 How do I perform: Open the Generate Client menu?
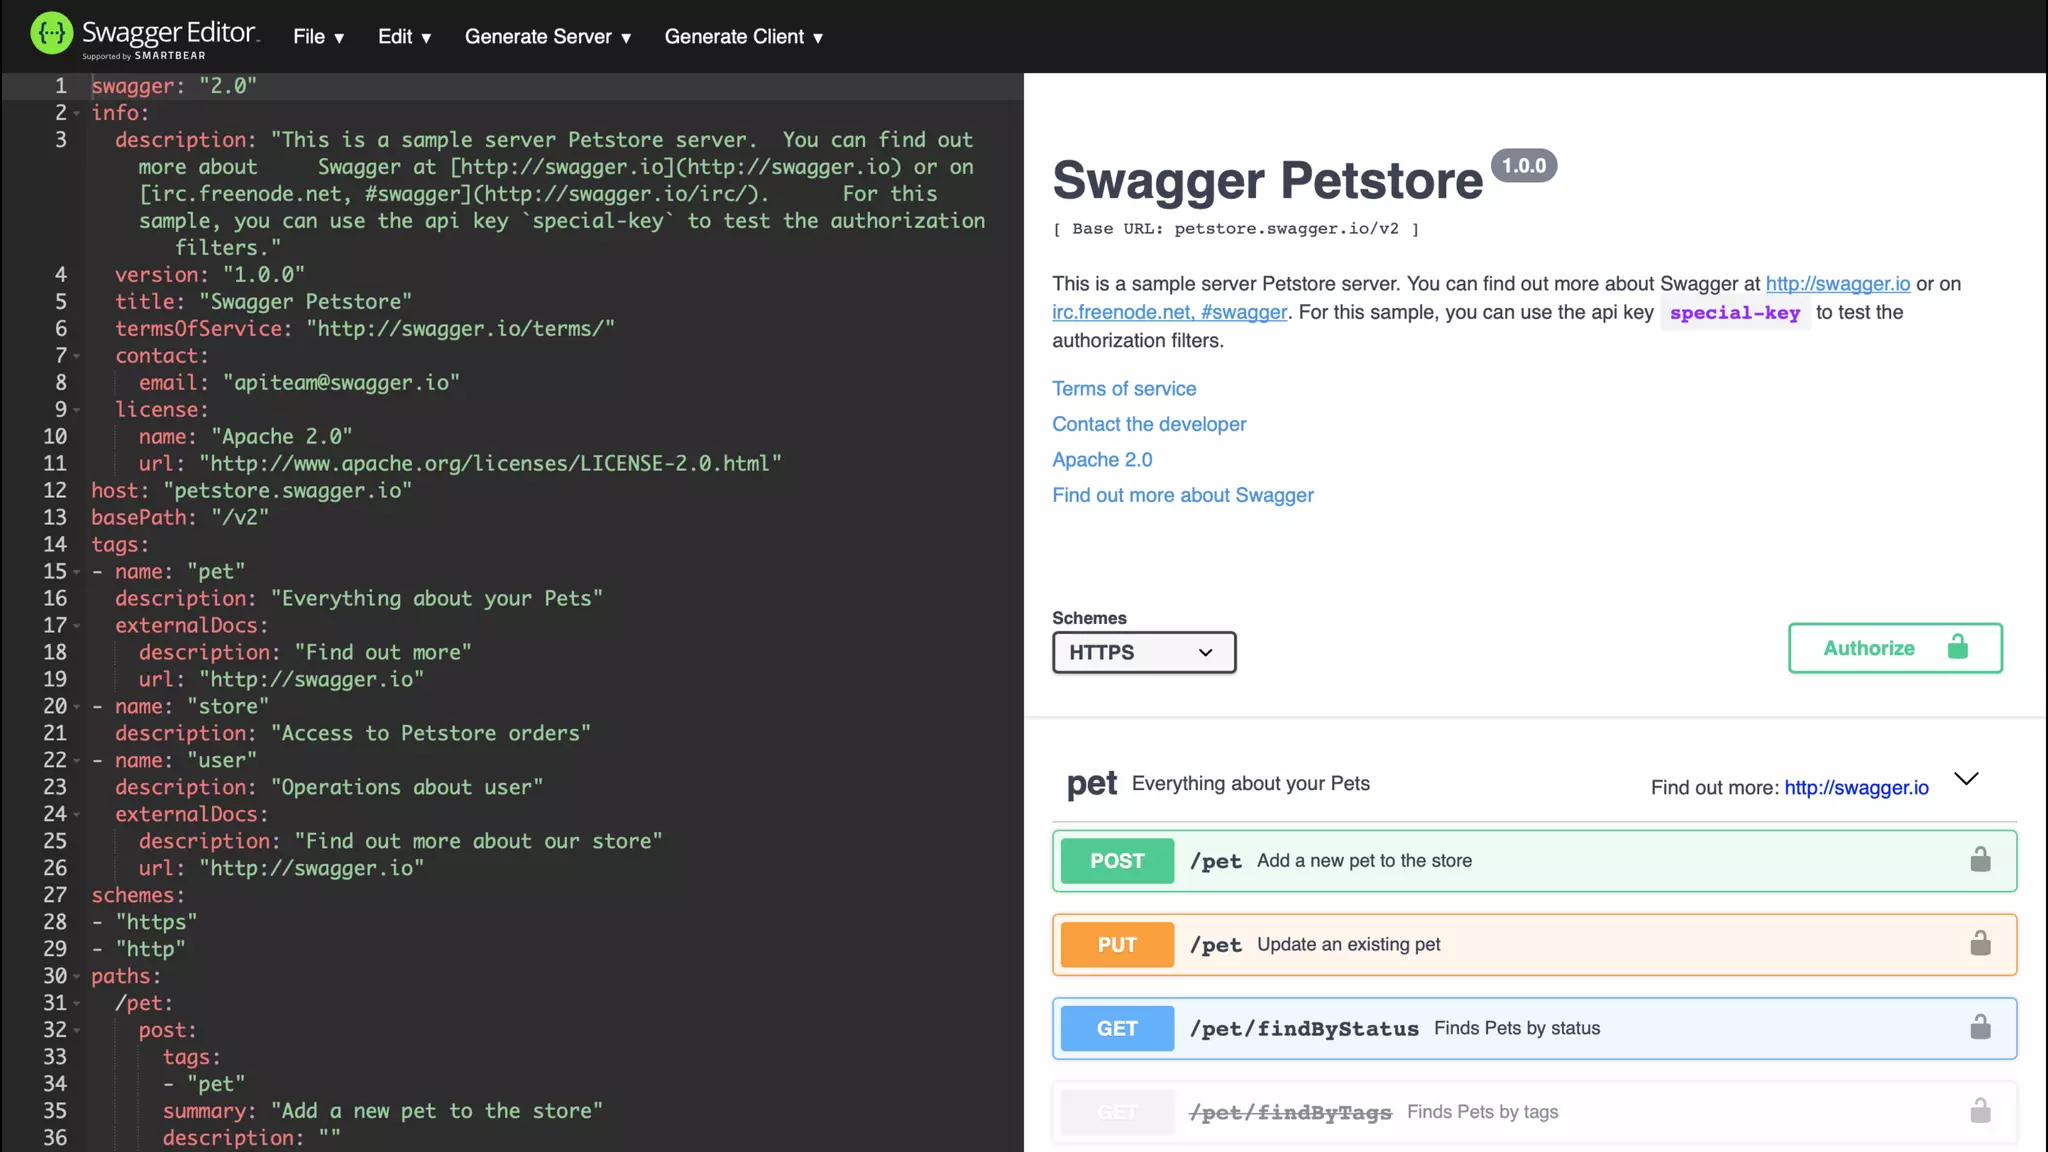click(x=743, y=37)
